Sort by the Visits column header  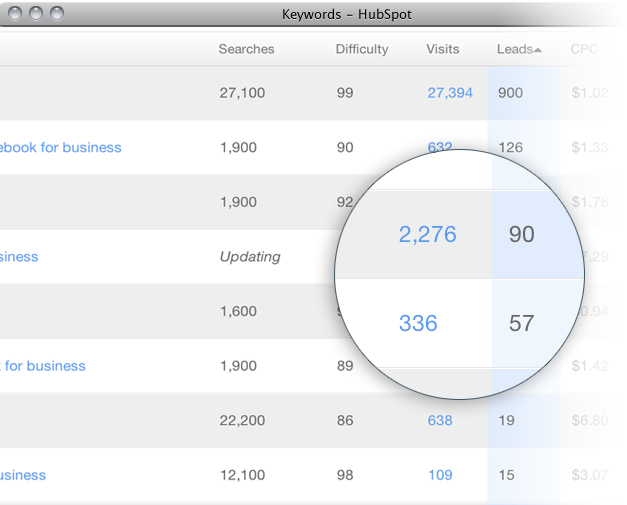coord(443,49)
